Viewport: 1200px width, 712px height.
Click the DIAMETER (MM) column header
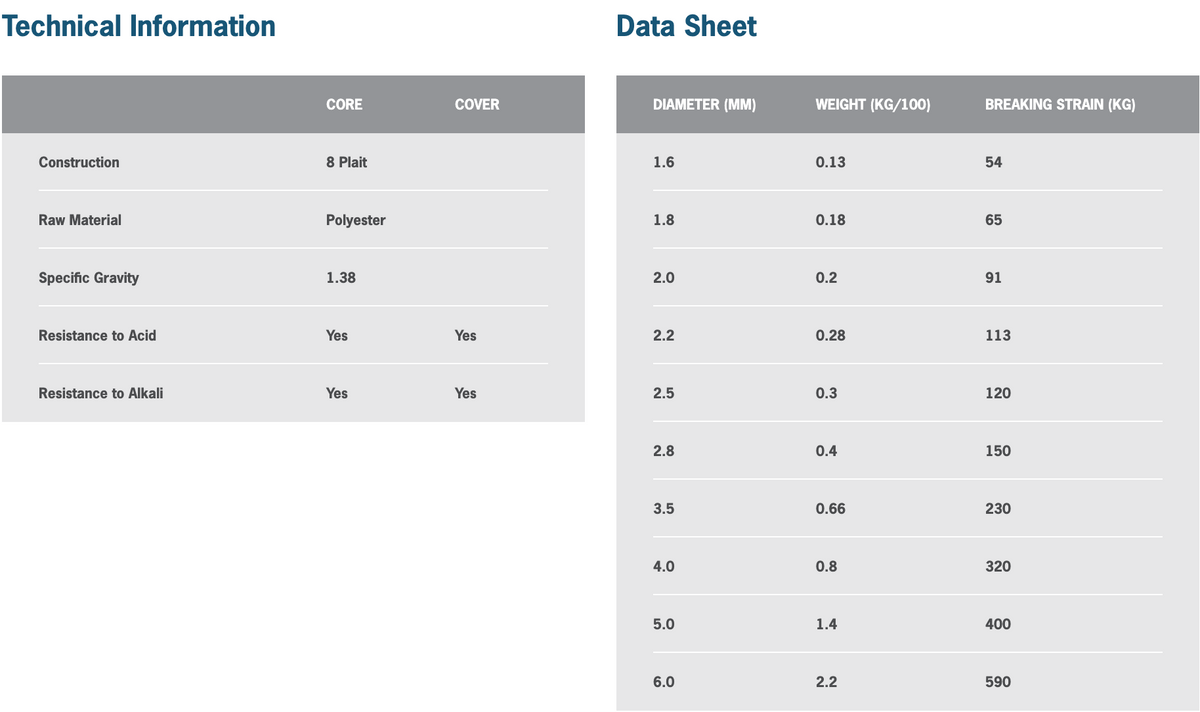coord(704,105)
